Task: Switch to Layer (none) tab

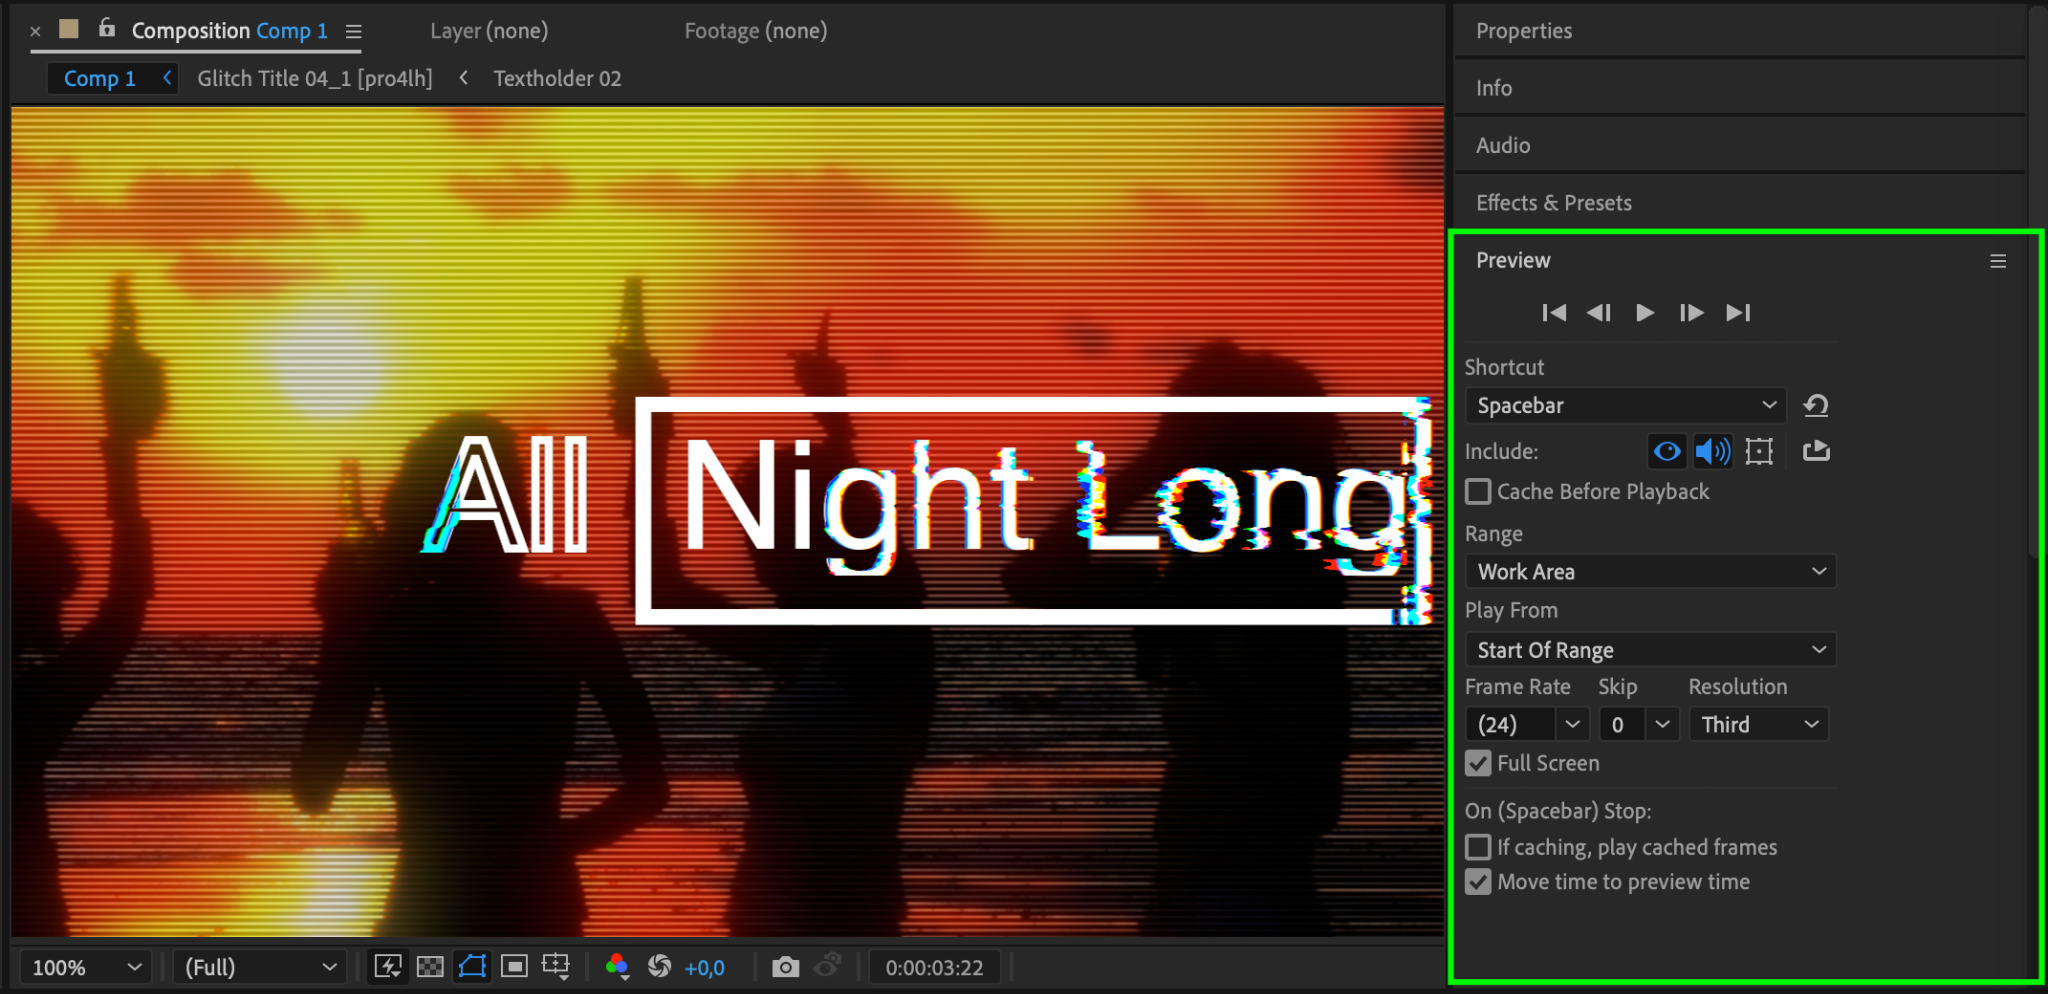Action: click(x=489, y=31)
